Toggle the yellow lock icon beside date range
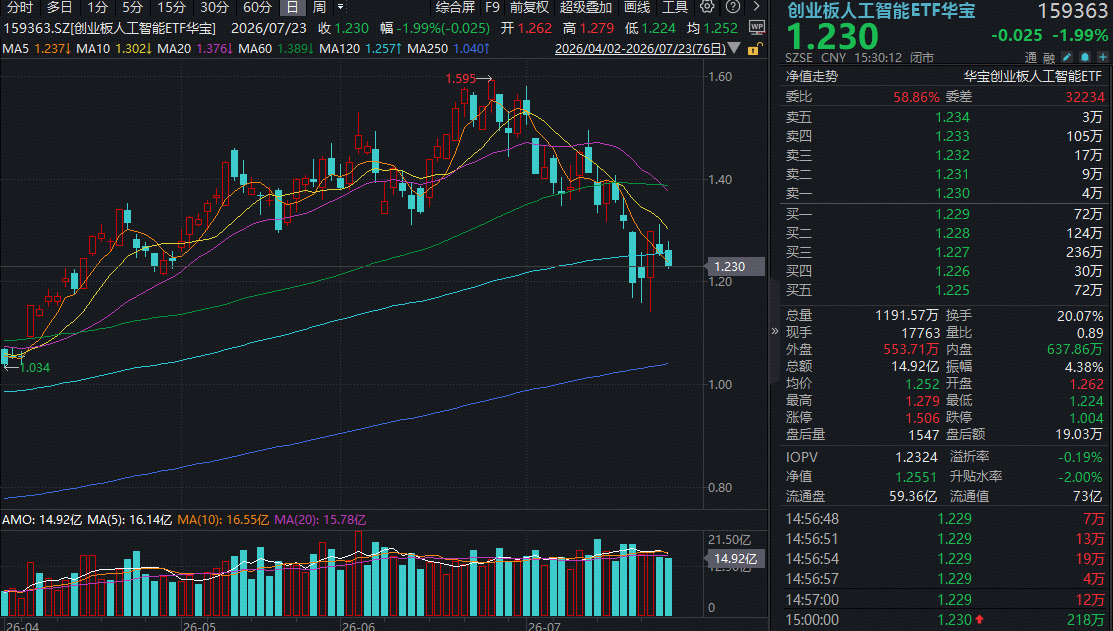Image resolution: width=1113 pixels, height=631 pixels. [x=755, y=48]
